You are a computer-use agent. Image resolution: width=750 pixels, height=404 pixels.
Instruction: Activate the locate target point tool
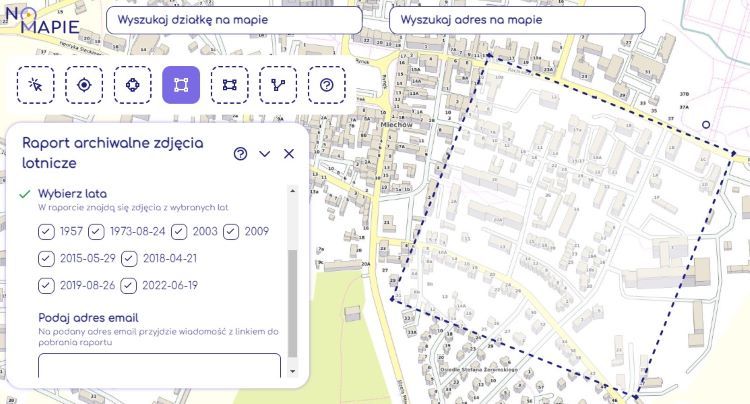coord(84,85)
